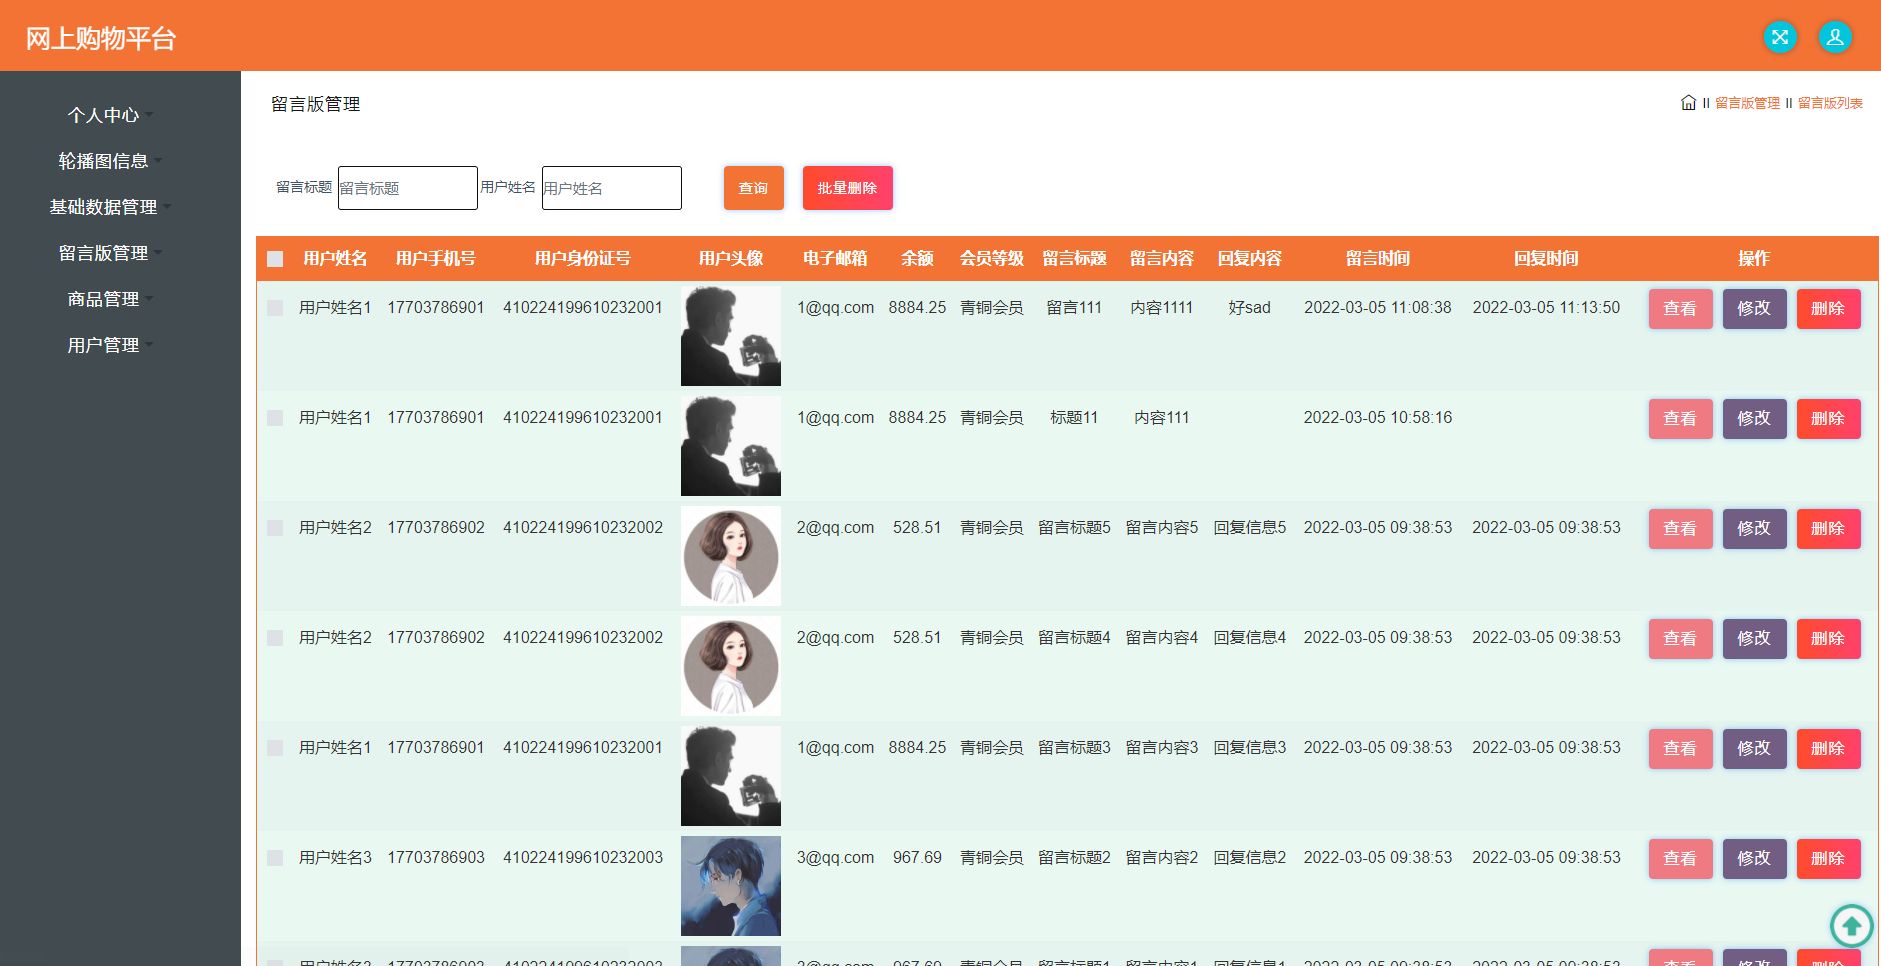The height and width of the screenshot is (966, 1881).
Task: Click the reply content 好sad cell
Action: pyautogui.click(x=1250, y=307)
